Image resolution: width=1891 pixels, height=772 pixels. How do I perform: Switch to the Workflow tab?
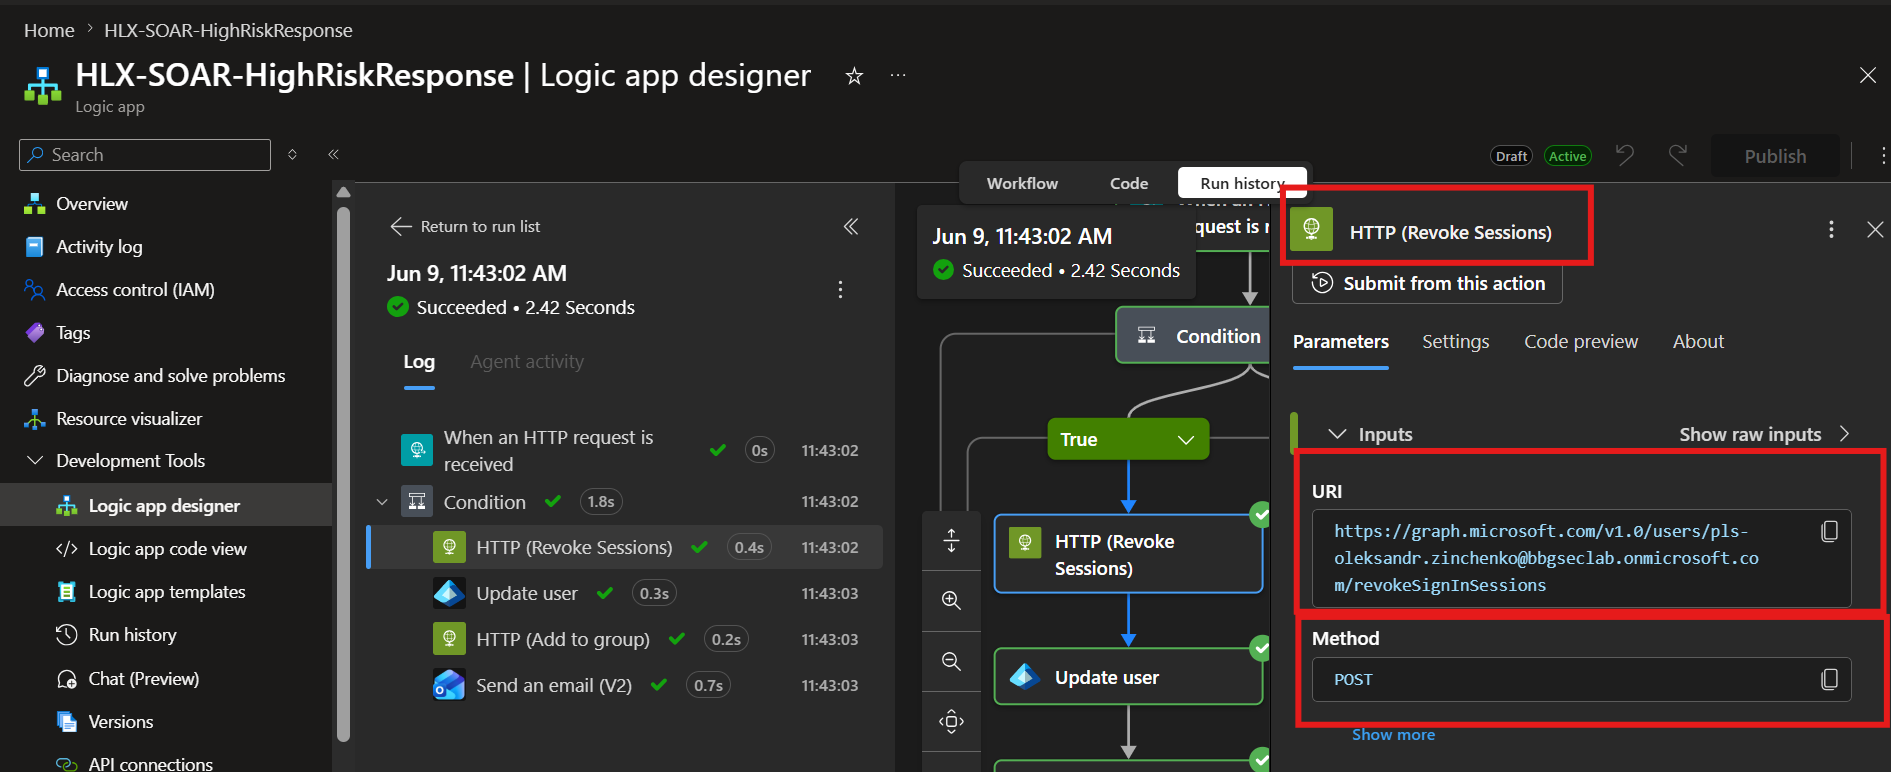[1022, 183]
